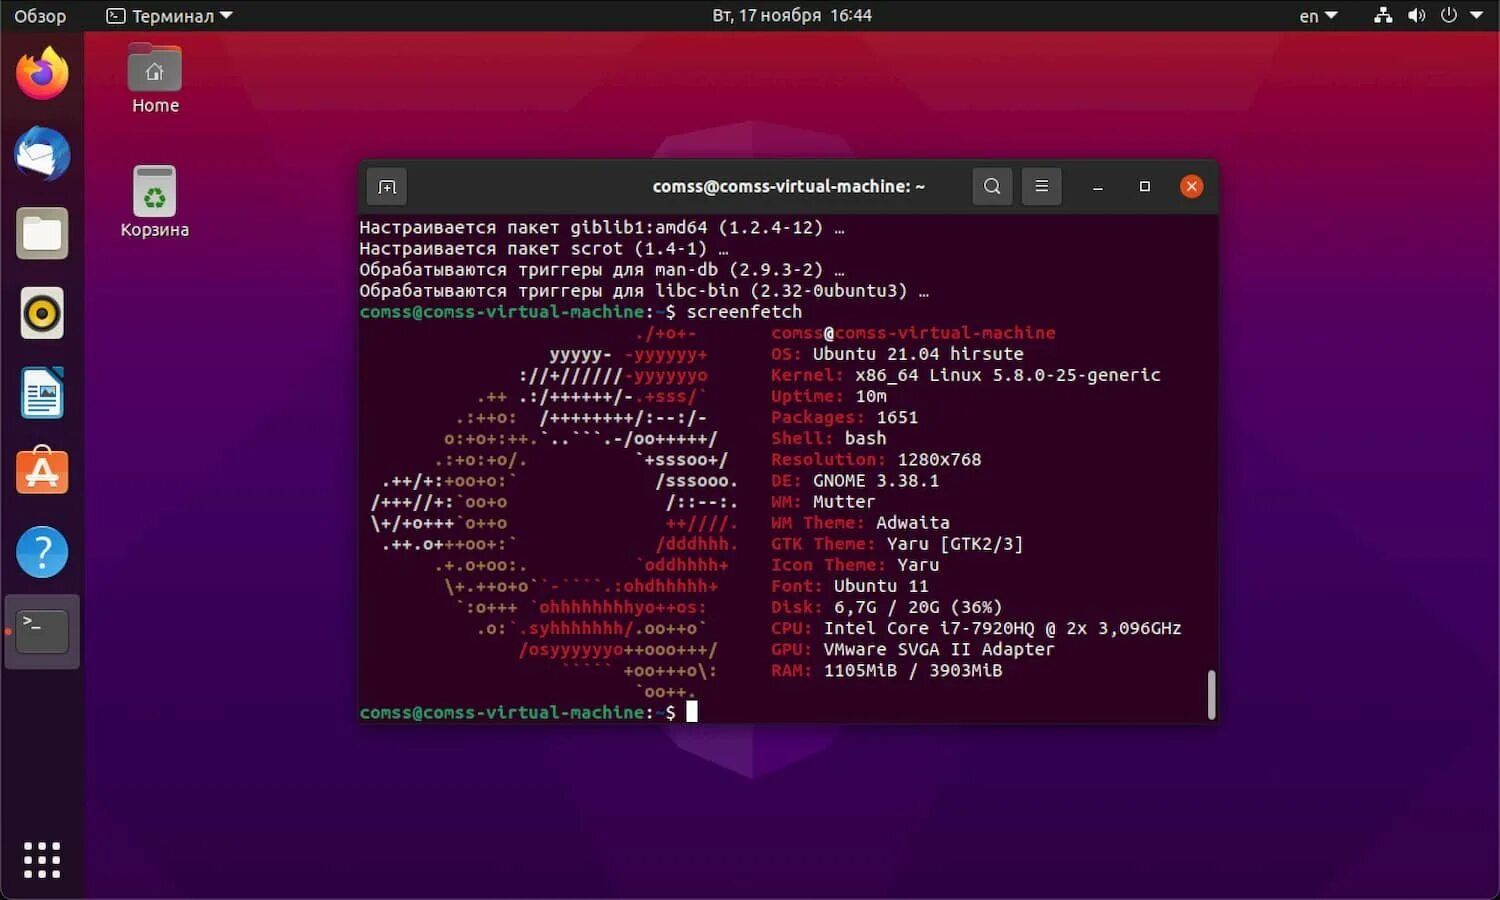Click the 'Yaru [GTK2/3]' GTK Theme value
Viewport: 1500px width, 900px height.
[955, 544]
